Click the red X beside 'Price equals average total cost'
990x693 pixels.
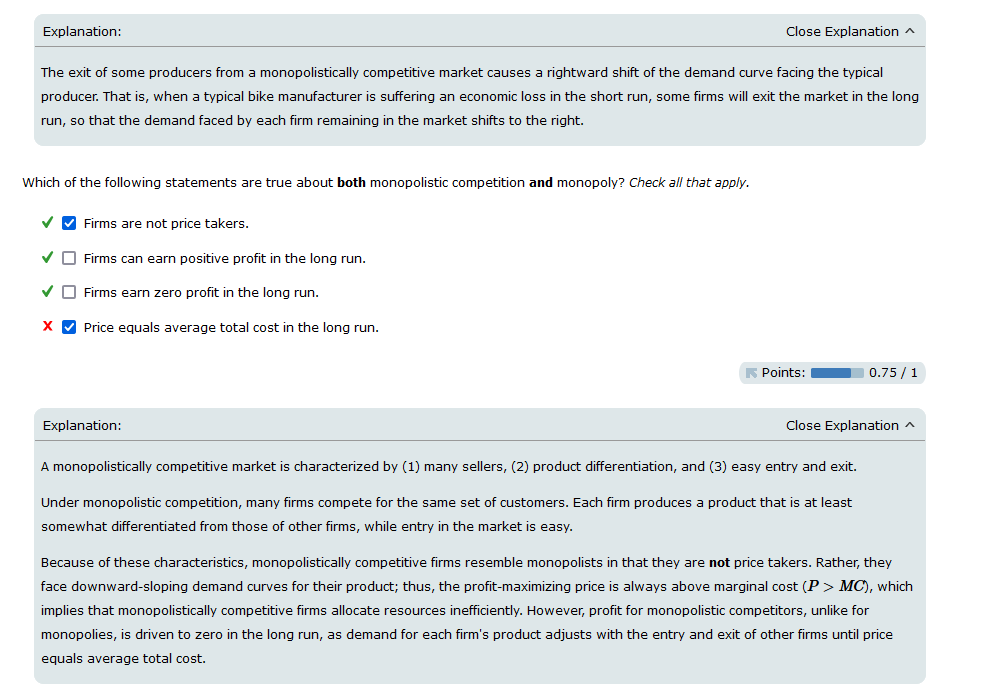pos(46,326)
